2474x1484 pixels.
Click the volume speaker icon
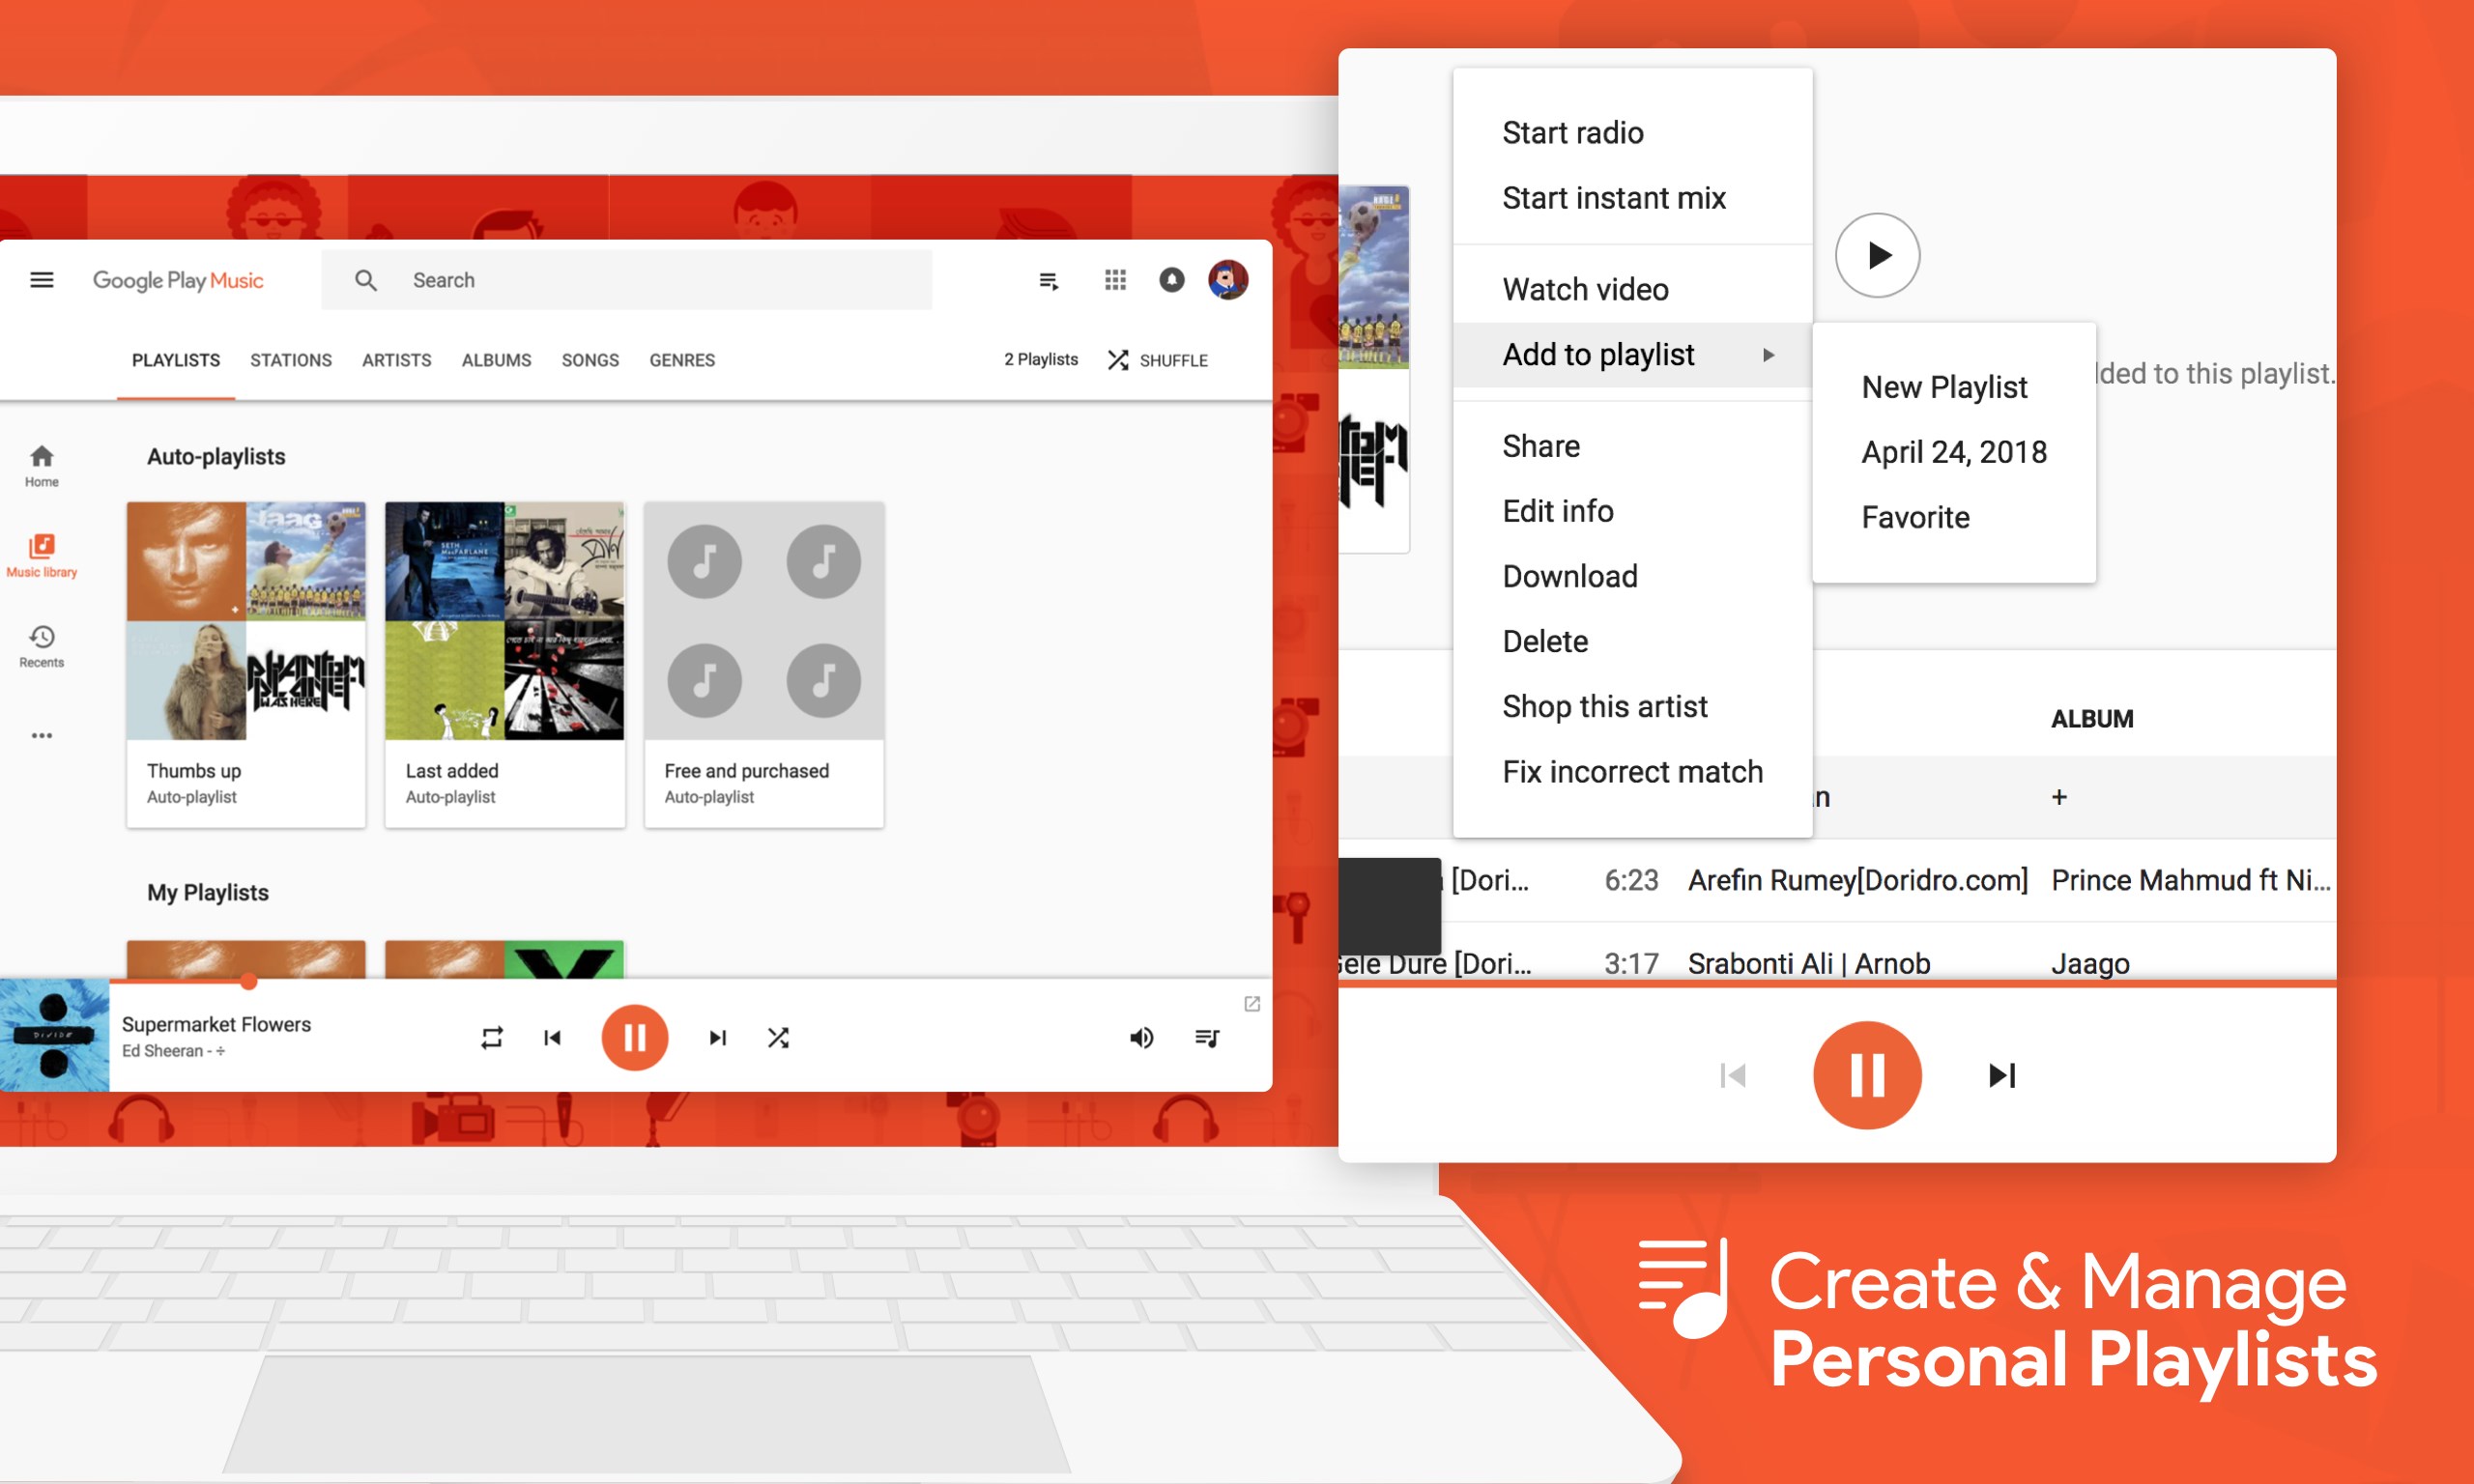point(1141,1038)
